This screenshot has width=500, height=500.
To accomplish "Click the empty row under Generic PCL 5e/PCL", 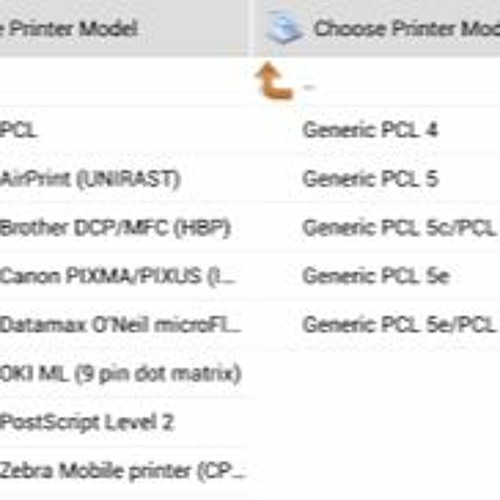I will point(377,374).
